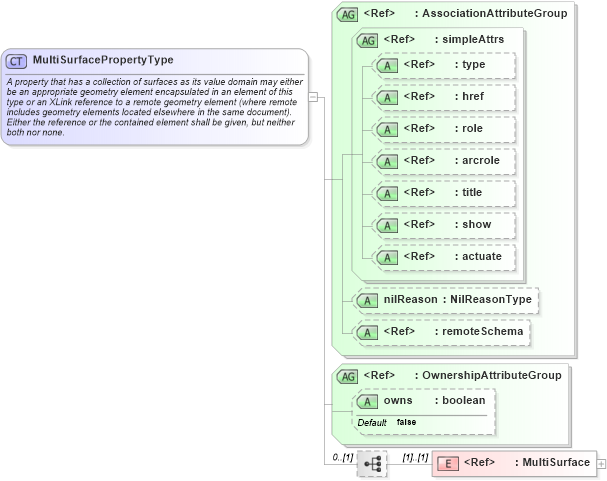The height and width of the screenshot is (481, 607).
Task: Click the AG icon next to simpleAttrs
Action: coord(367,41)
